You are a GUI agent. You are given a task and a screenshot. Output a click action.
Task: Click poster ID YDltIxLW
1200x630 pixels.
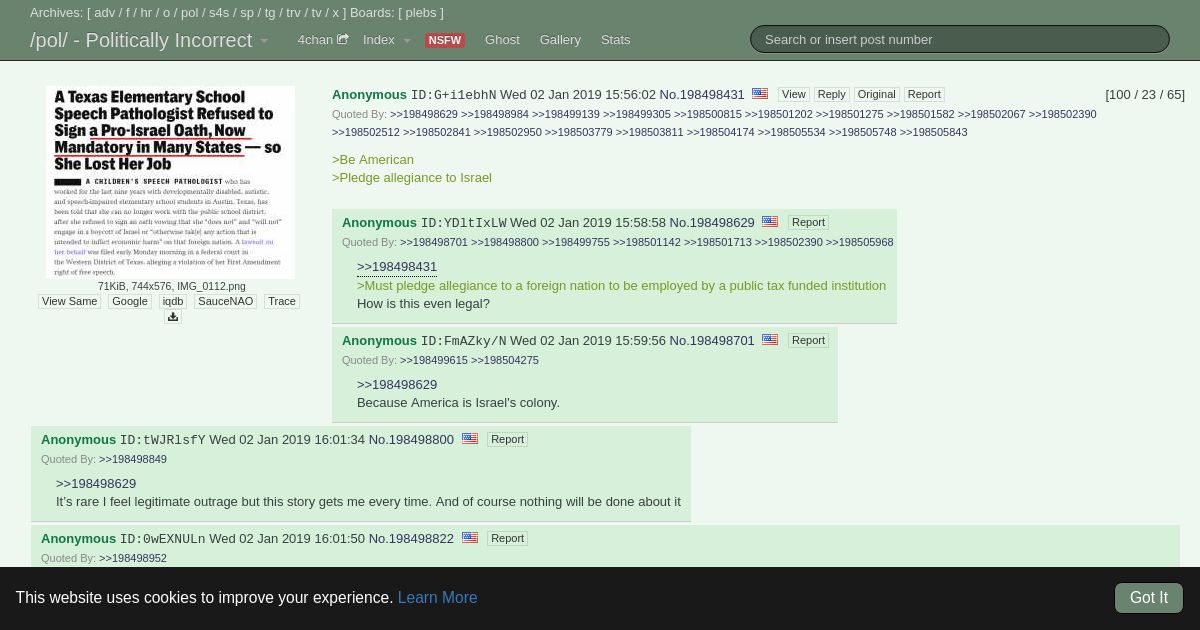(463, 223)
